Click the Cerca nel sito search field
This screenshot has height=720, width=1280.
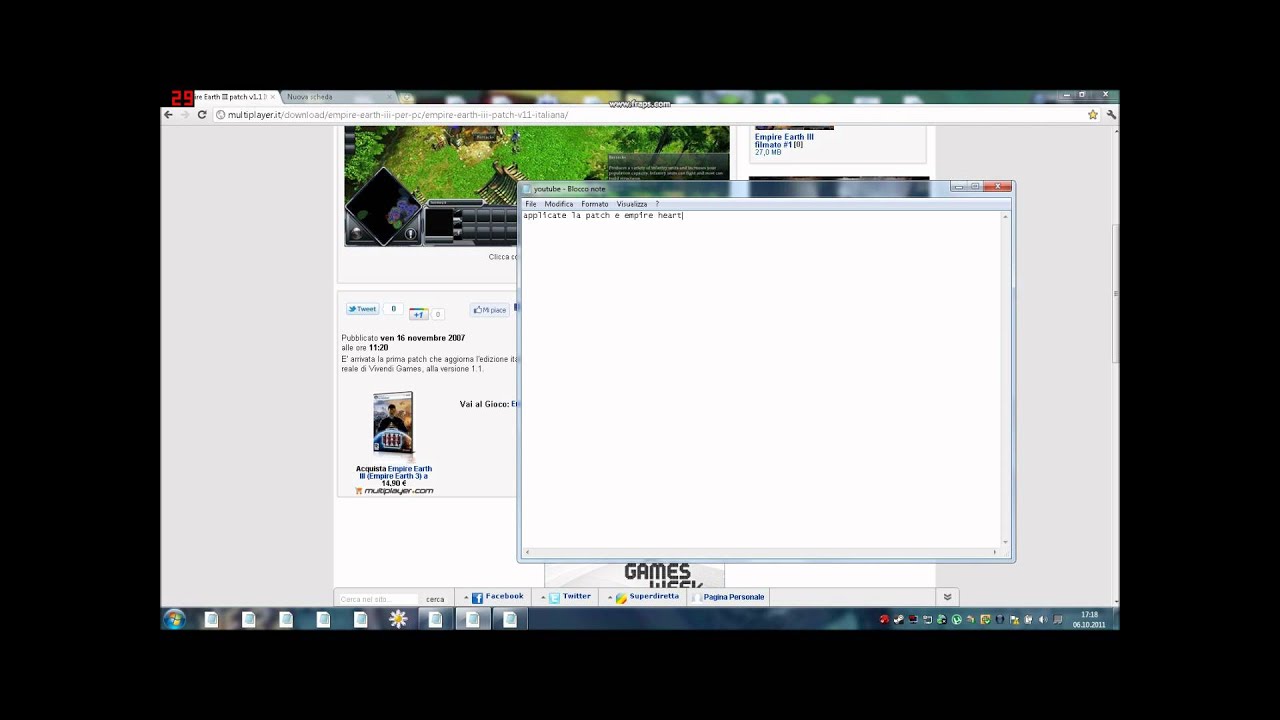378,599
